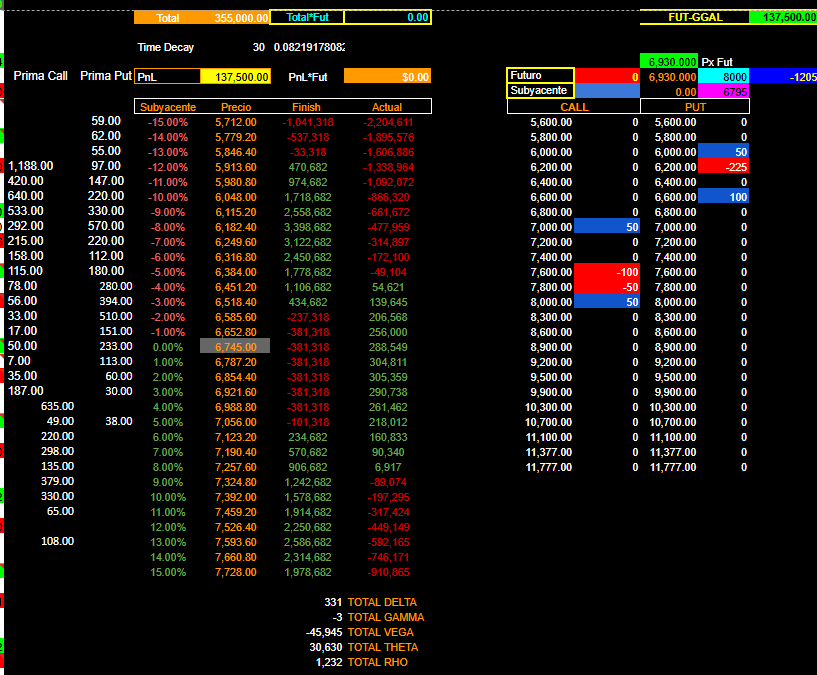Select the FUT-GGAL header cell
Screen dimensions: 817x675
695,17
